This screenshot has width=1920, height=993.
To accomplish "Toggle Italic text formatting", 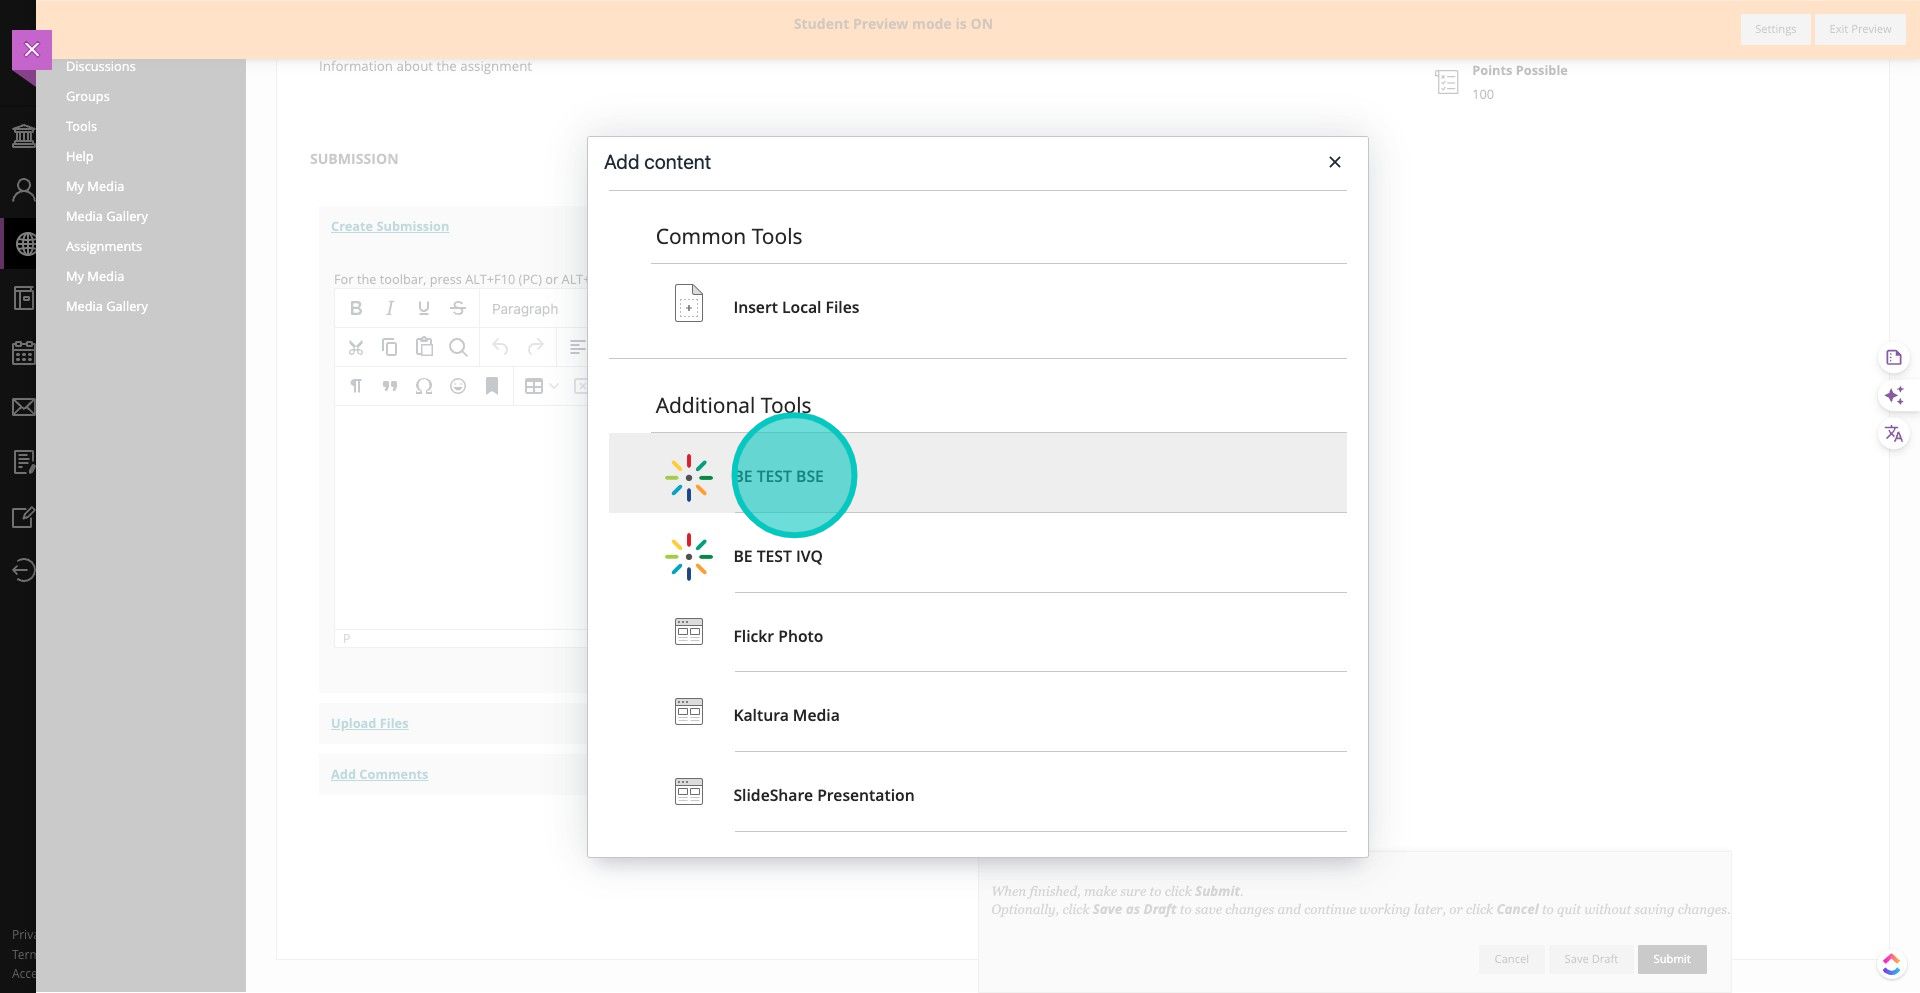I will pos(390,309).
